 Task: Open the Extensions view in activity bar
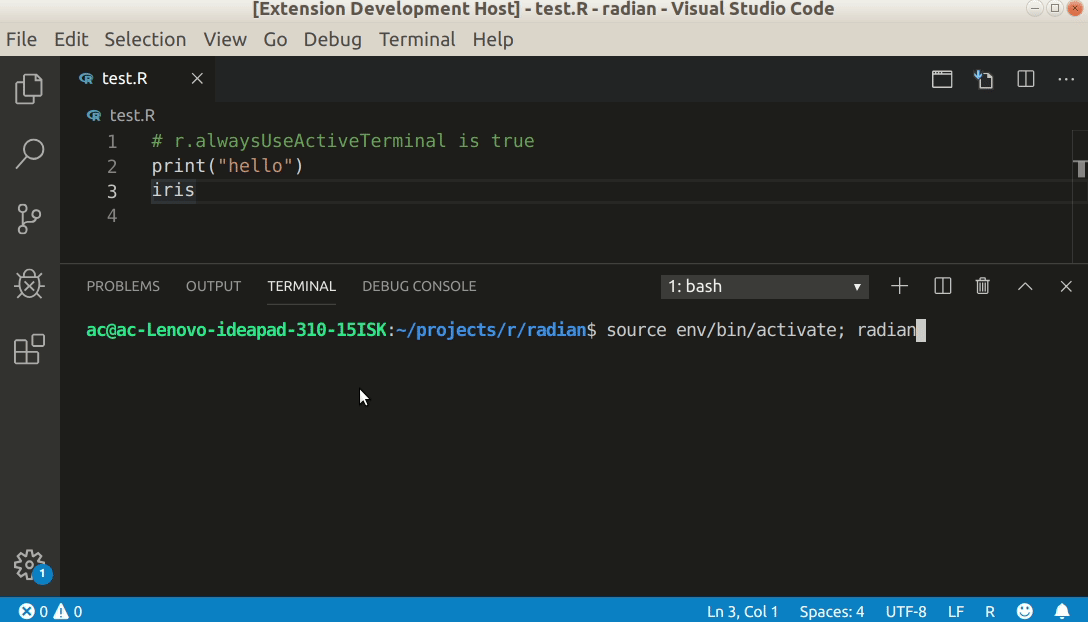pyautogui.click(x=29, y=349)
